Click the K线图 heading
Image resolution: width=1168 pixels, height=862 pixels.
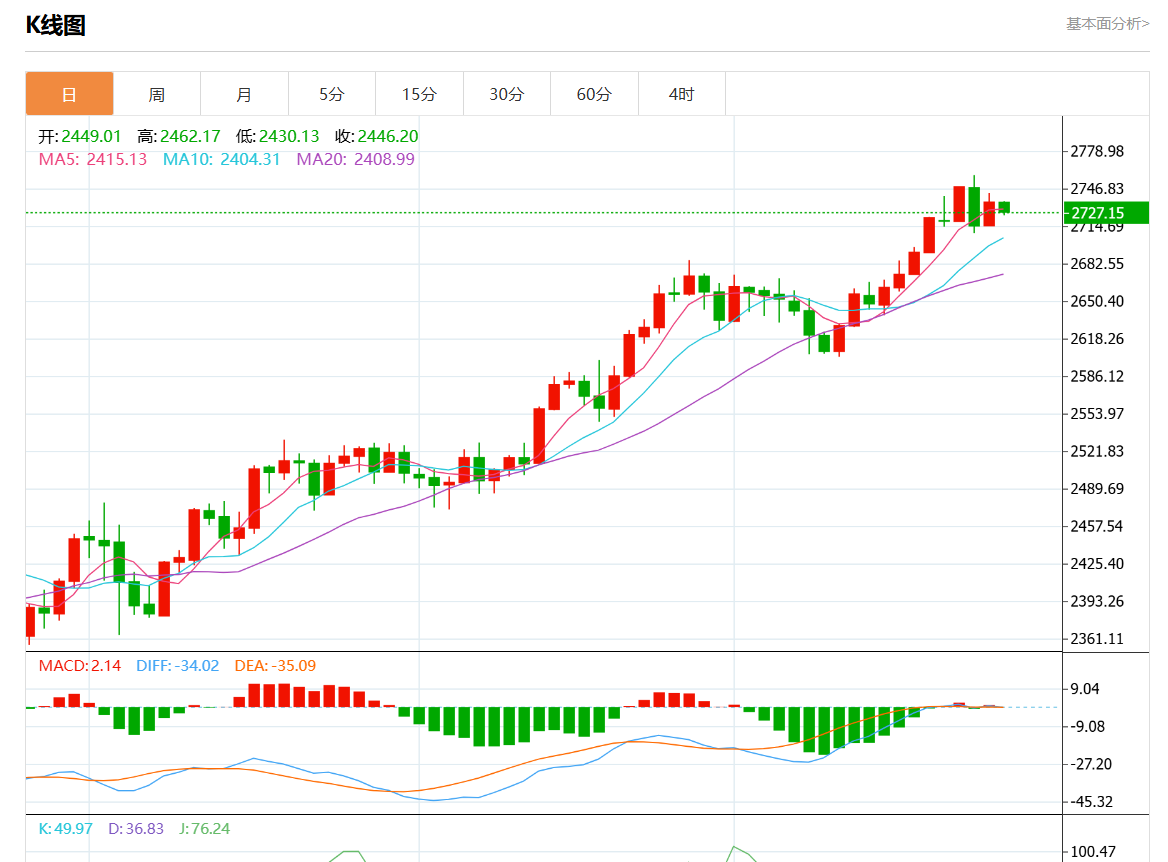coord(56,25)
